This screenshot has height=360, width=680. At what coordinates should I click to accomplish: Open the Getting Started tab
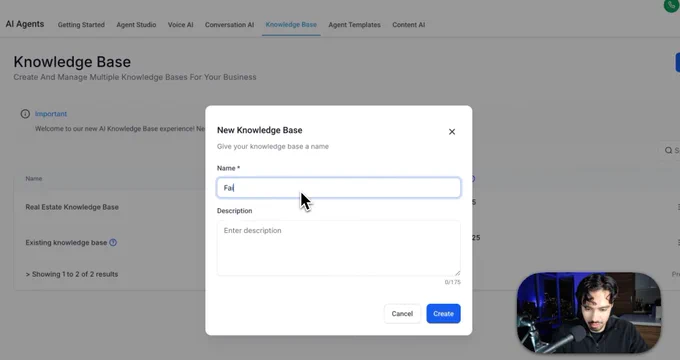pos(81,25)
